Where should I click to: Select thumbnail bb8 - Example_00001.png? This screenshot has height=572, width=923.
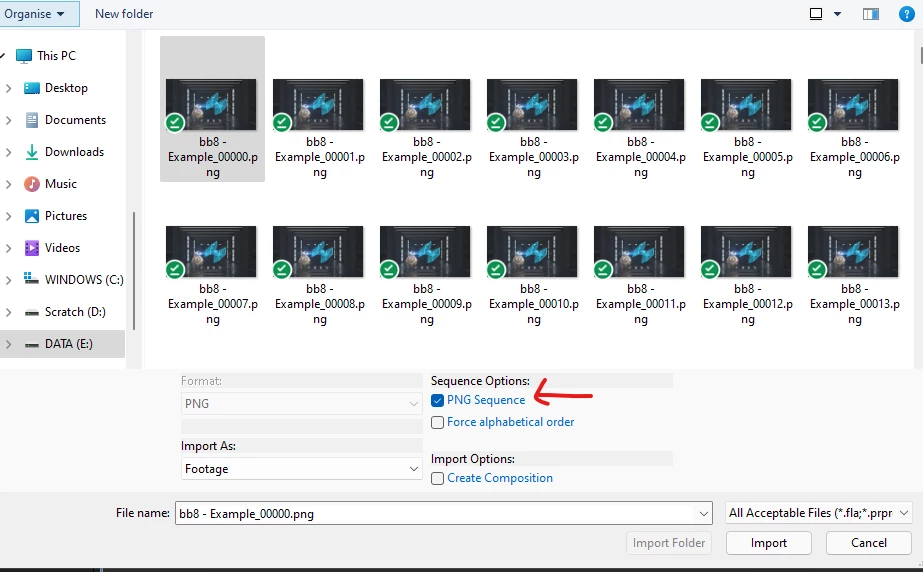[x=318, y=104]
